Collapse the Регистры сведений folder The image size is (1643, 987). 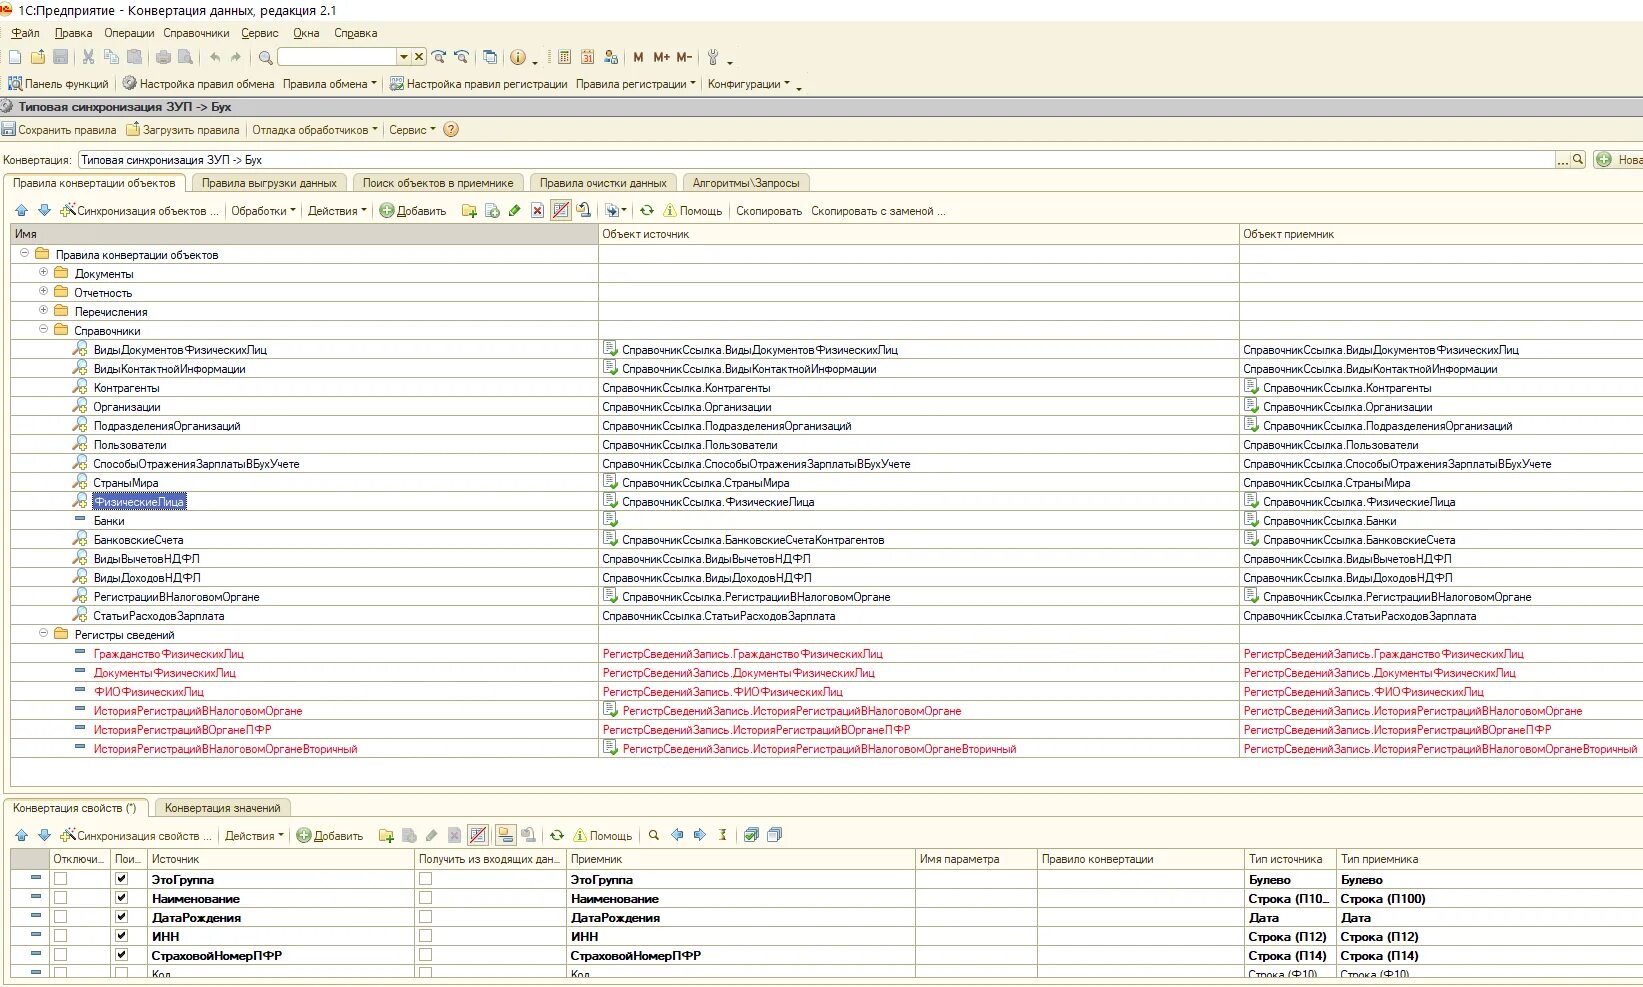click(x=43, y=633)
